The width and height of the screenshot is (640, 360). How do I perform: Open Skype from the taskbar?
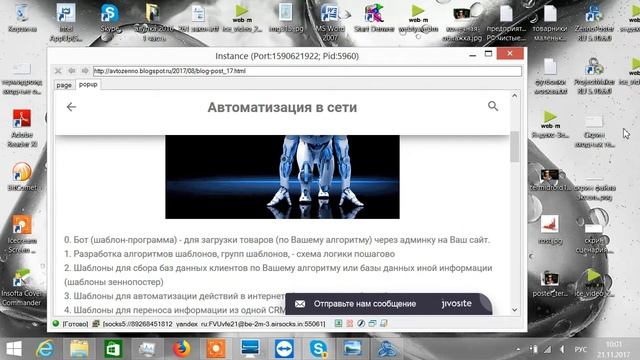[318, 349]
